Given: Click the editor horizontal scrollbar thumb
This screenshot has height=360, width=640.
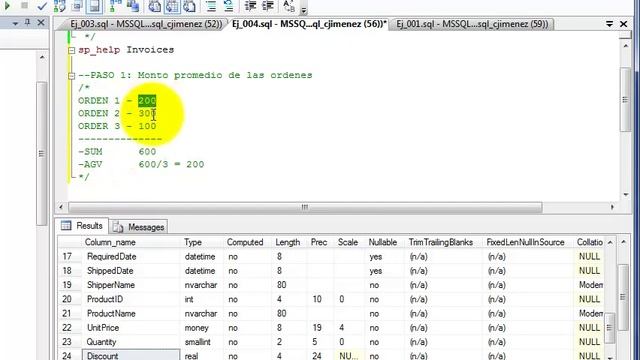Looking at the screenshot, I should pos(305,207).
